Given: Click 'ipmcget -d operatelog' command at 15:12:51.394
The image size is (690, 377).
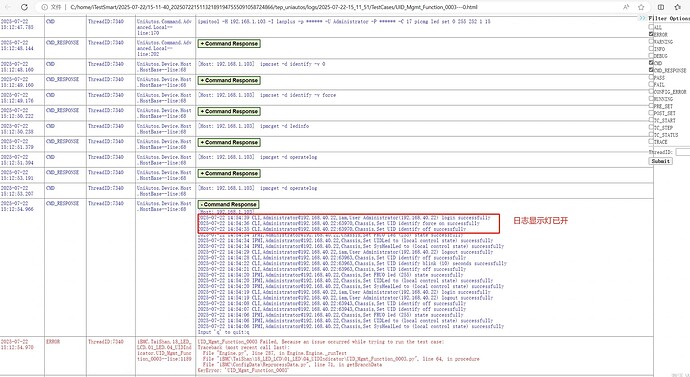Looking at the screenshot, I should click(x=288, y=157).
